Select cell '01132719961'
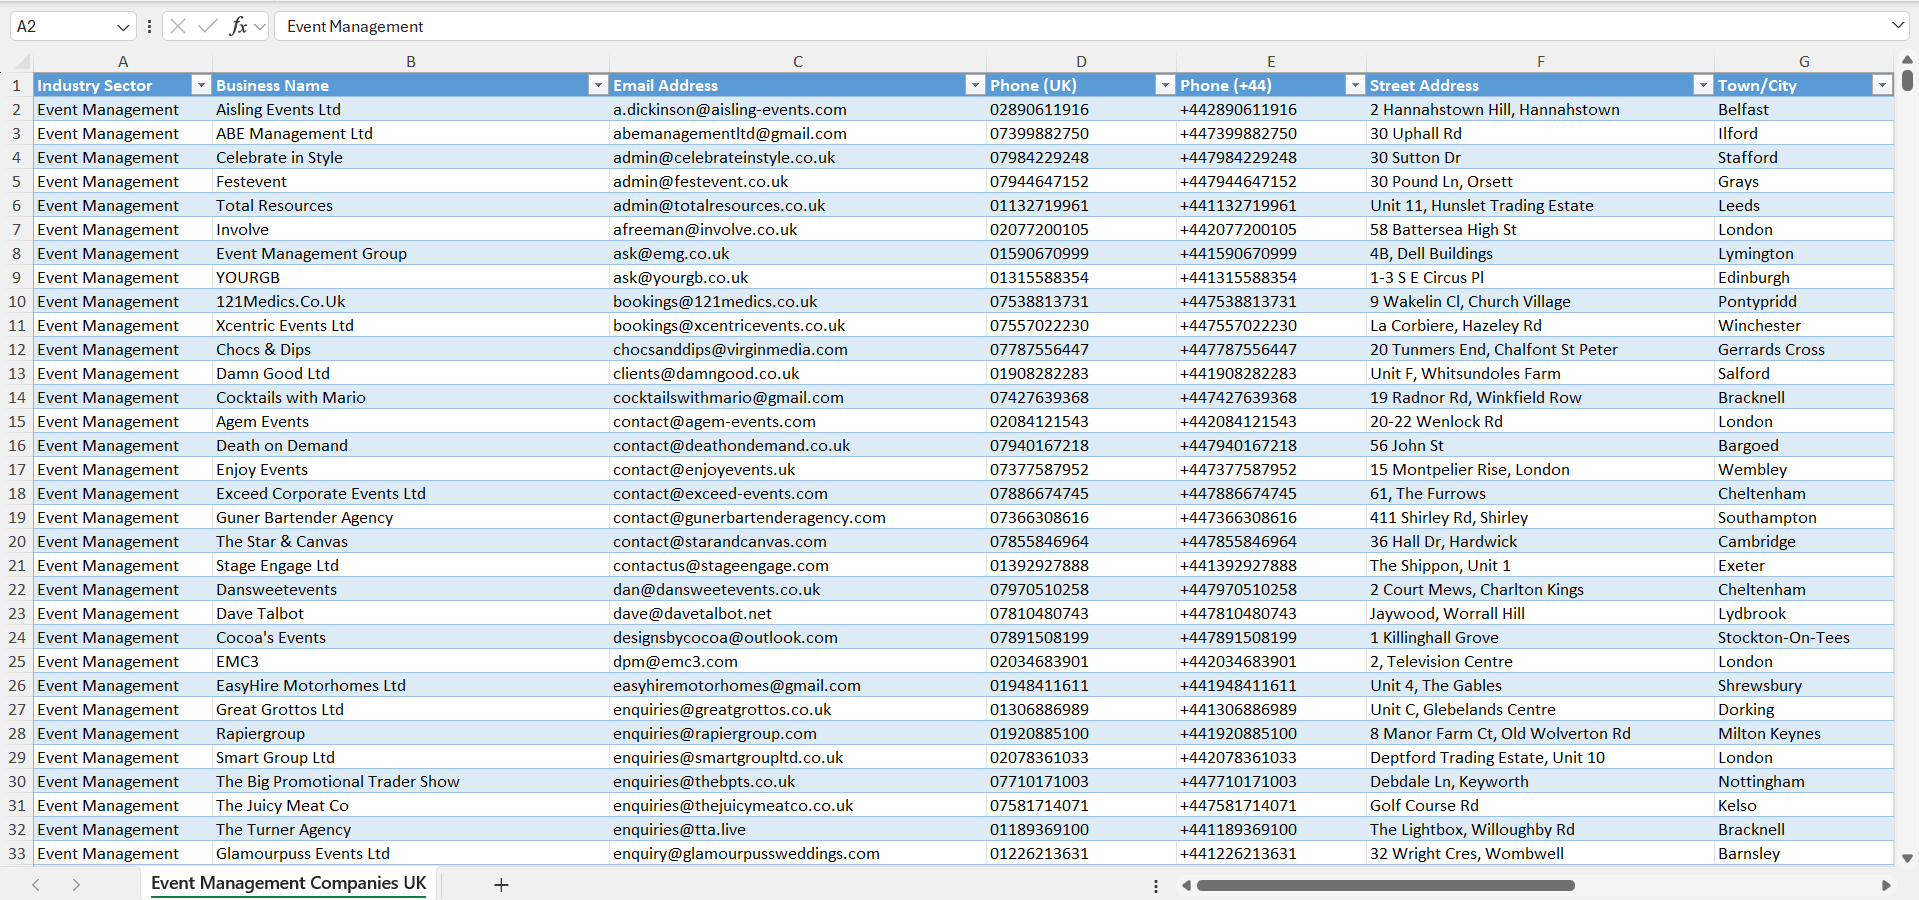This screenshot has height=900, width=1919. click(x=1081, y=205)
